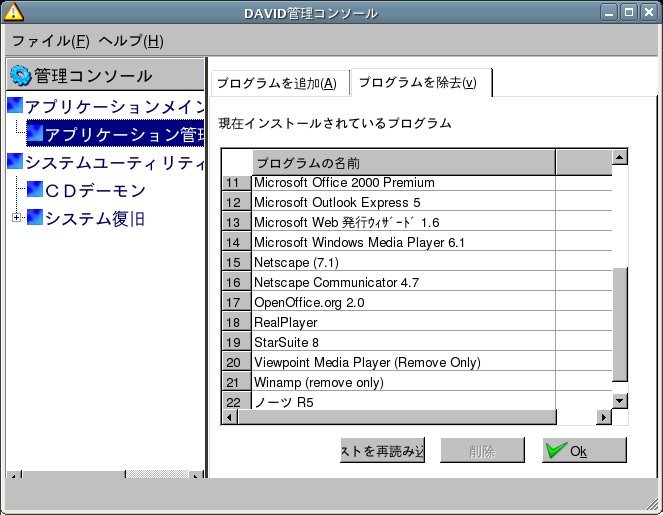Click the green checkmark on Ok button
The width and height of the screenshot is (663, 515).
click(x=556, y=450)
